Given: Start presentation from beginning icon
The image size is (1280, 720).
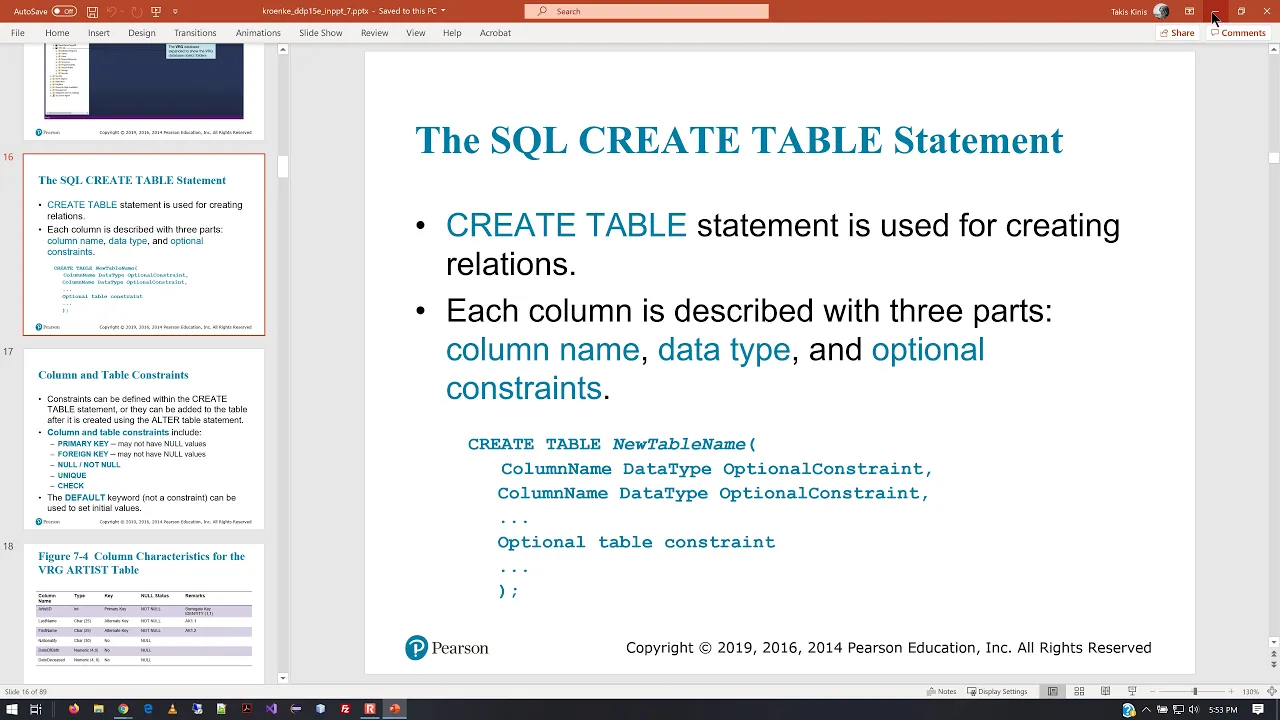Looking at the screenshot, I should pos(155,11).
